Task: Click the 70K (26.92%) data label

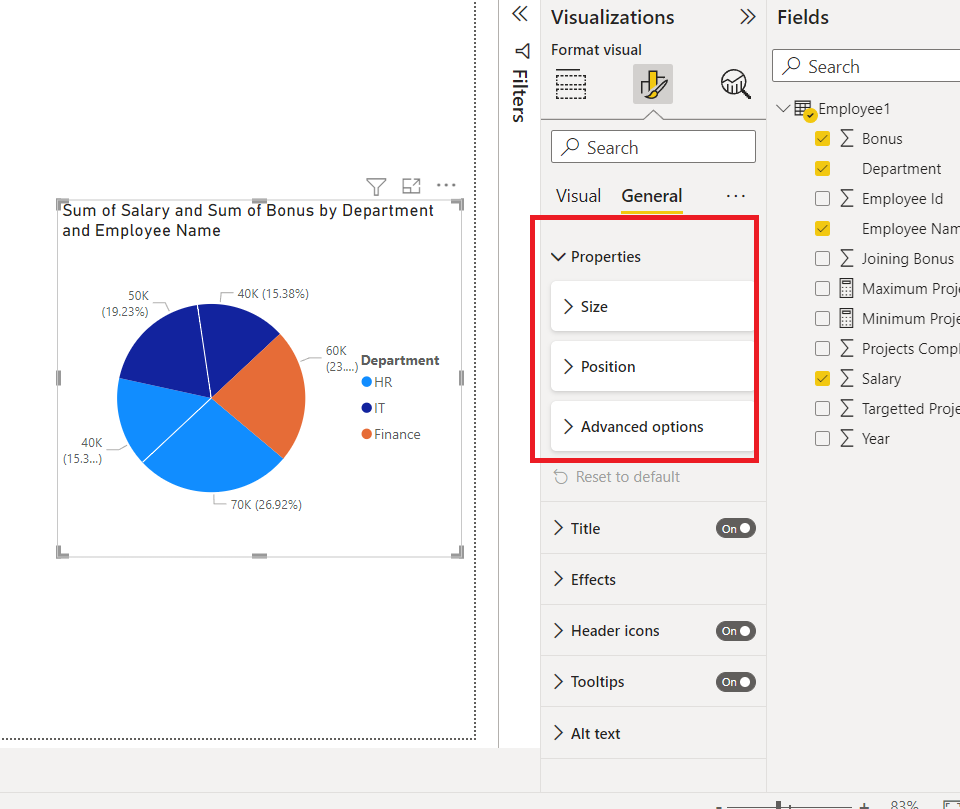Action: coord(266,505)
